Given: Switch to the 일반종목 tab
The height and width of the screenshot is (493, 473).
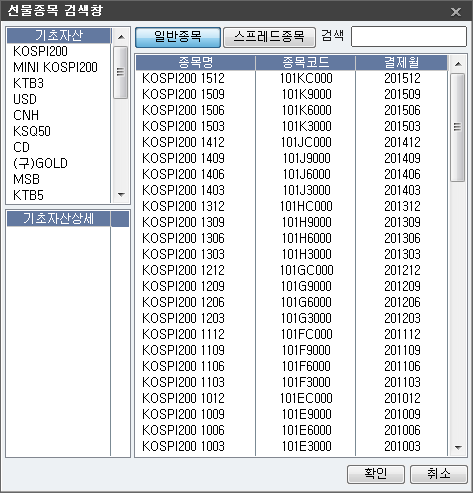Looking at the screenshot, I should click(178, 37).
